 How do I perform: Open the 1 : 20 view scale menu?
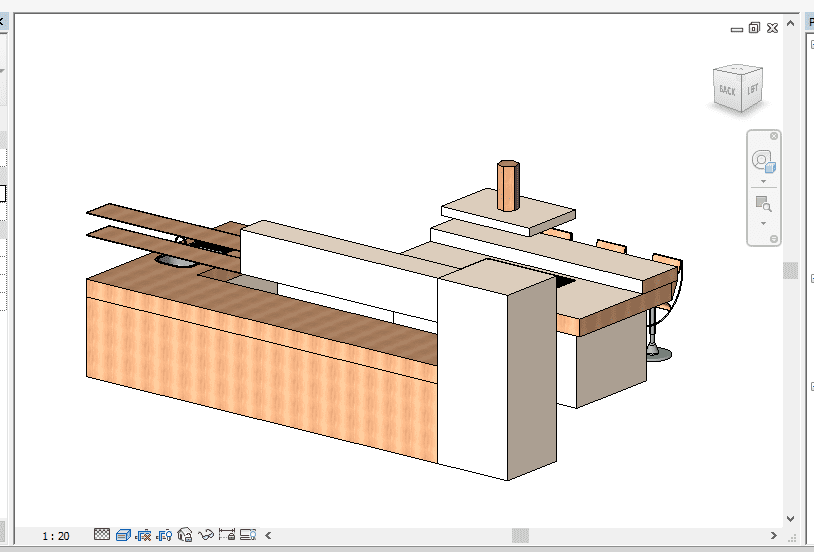pos(56,536)
